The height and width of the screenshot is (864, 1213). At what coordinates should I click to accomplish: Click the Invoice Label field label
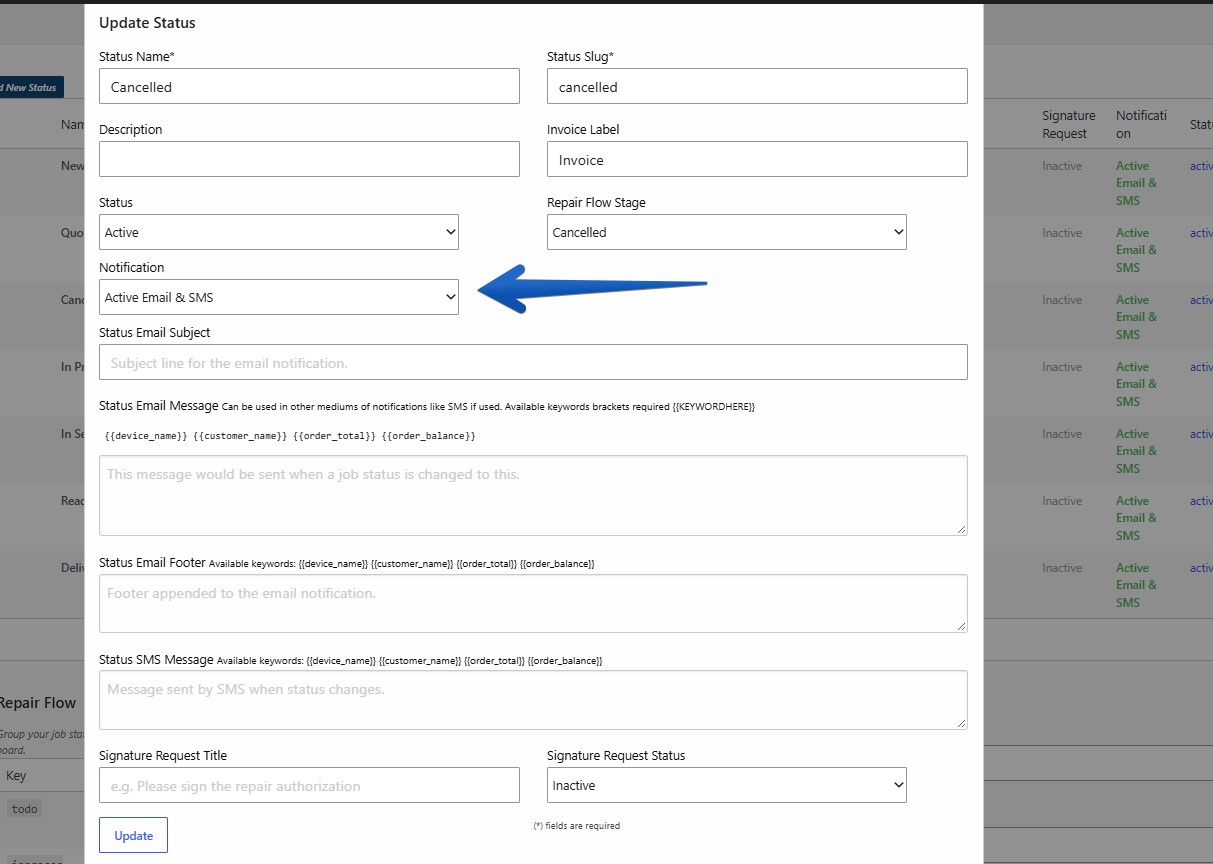(583, 130)
